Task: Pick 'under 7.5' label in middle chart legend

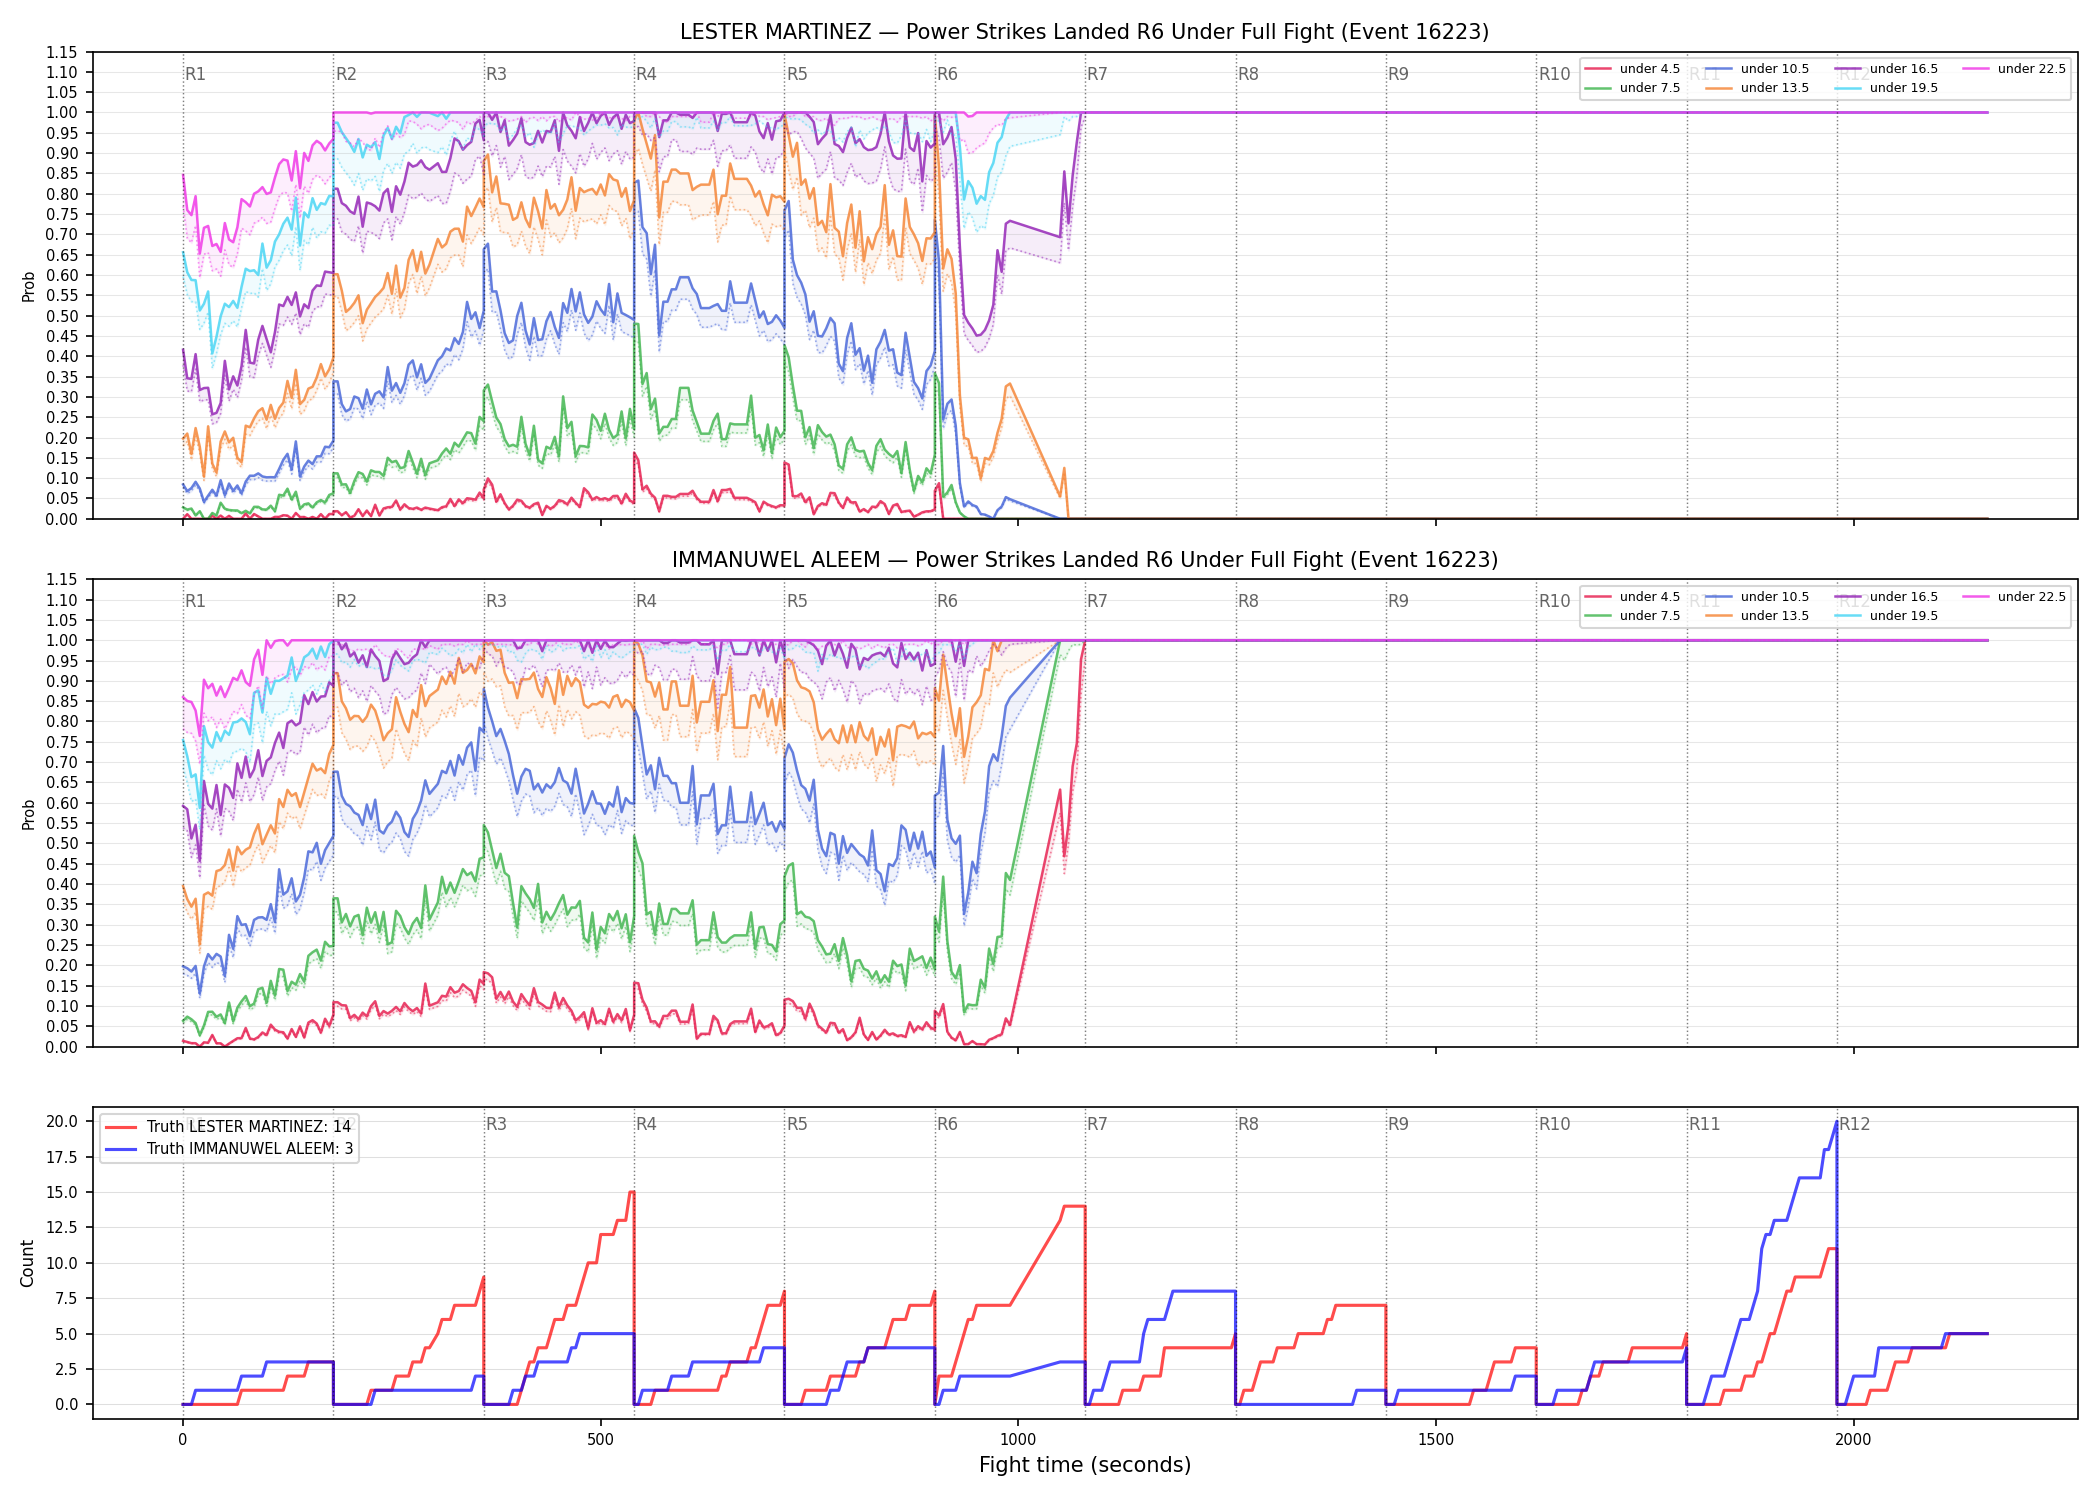Action: [1650, 616]
